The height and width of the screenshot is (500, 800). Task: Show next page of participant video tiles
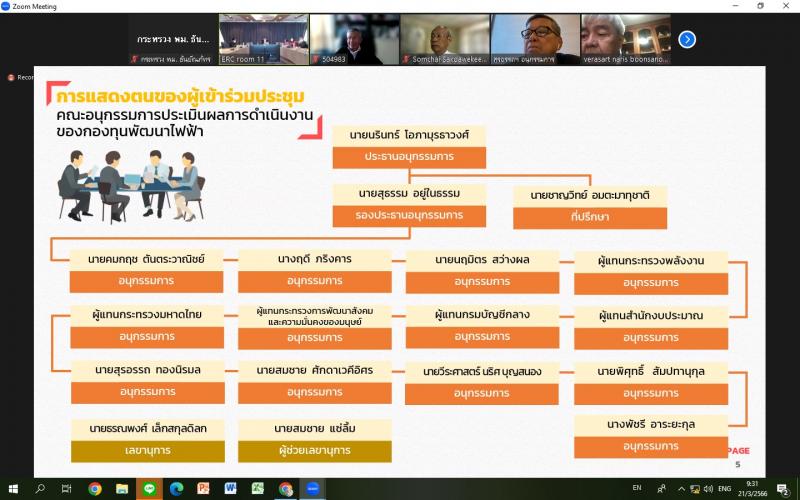coord(687,39)
